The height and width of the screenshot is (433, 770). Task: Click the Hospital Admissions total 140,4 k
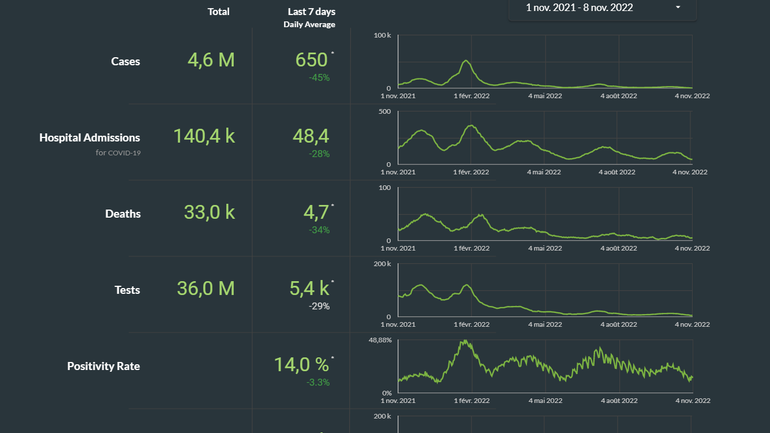pyautogui.click(x=204, y=136)
